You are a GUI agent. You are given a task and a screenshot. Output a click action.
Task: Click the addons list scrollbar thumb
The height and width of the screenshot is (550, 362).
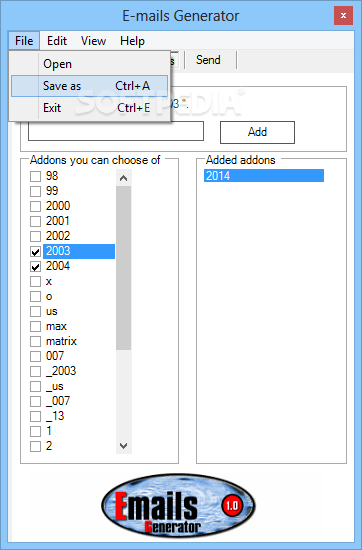click(x=123, y=268)
